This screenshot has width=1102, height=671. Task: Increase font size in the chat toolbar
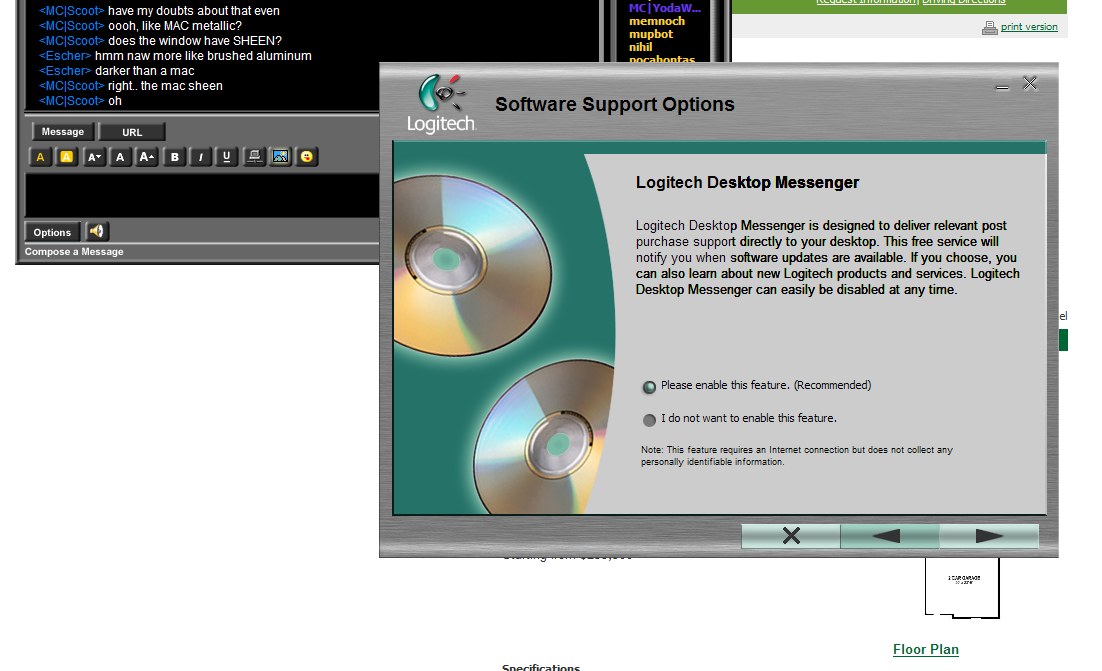(146, 157)
